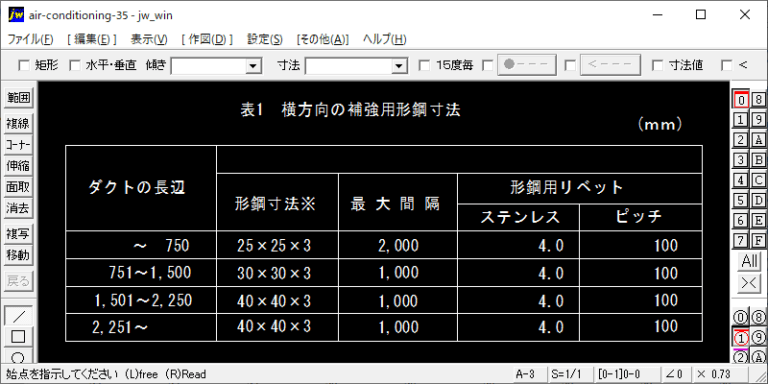The image size is (768, 384).
Task: Pick the 面取 chamfer tool
Action: tap(18, 187)
